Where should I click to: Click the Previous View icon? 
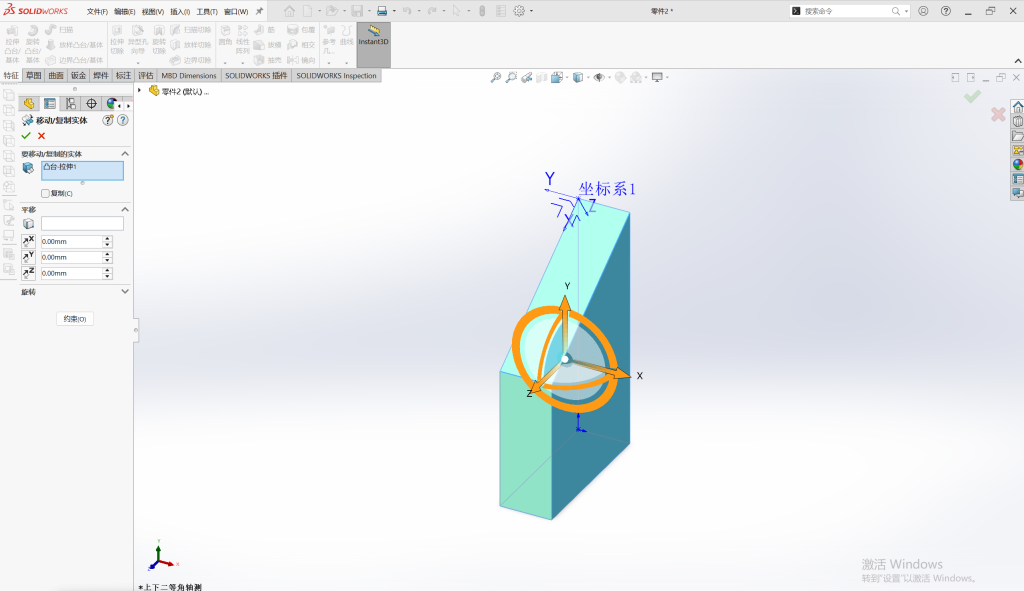[526, 77]
